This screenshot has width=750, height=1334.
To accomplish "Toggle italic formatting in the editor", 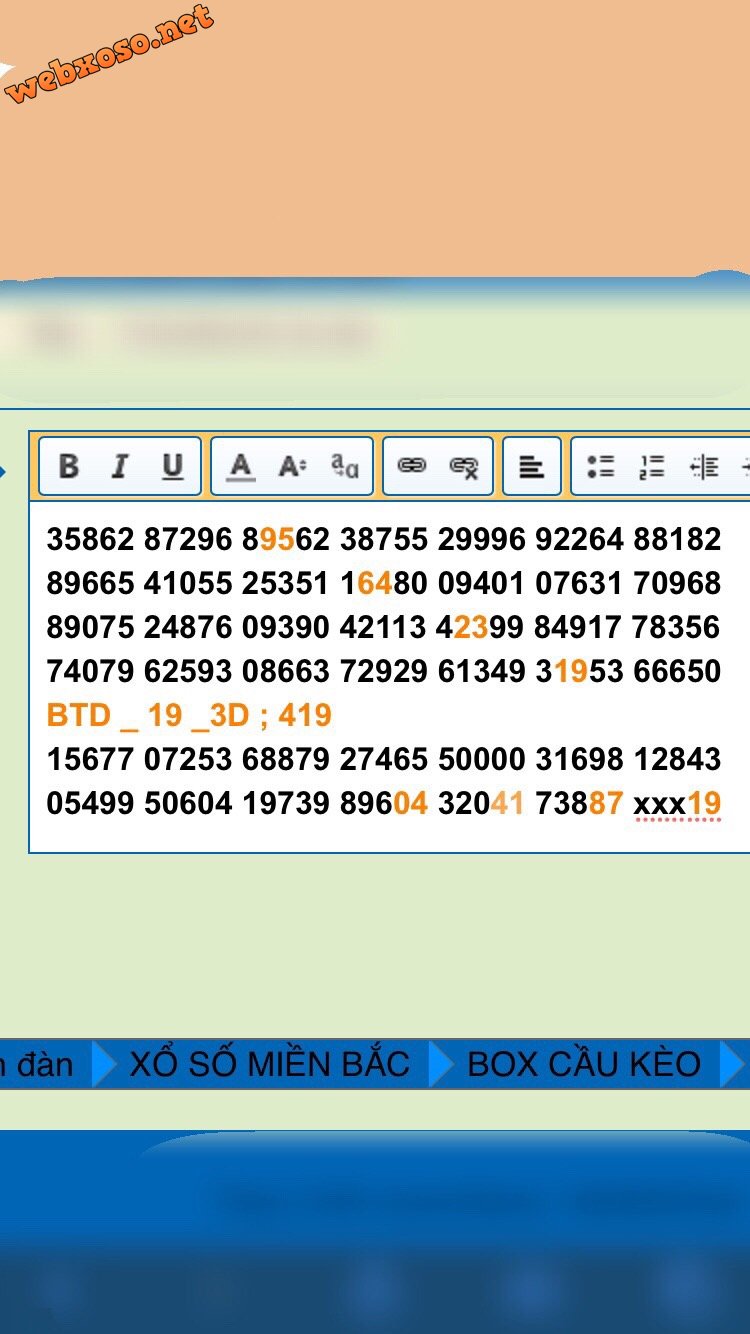I will click(x=120, y=466).
